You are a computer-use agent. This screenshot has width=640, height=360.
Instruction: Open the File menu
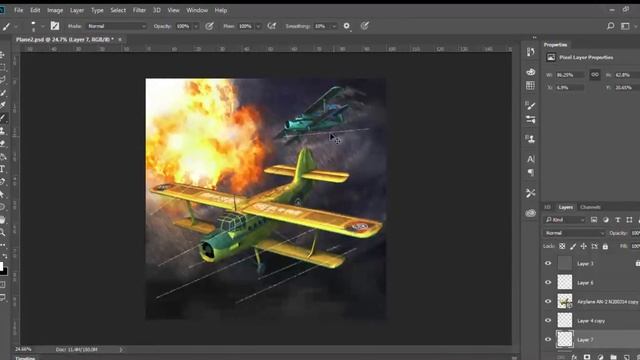tap(19, 10)
